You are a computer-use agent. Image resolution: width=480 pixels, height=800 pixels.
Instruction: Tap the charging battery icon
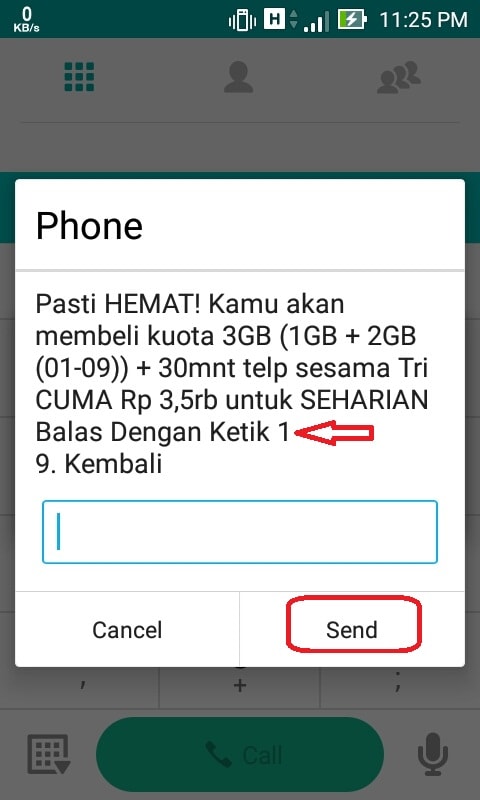point(352,20)
